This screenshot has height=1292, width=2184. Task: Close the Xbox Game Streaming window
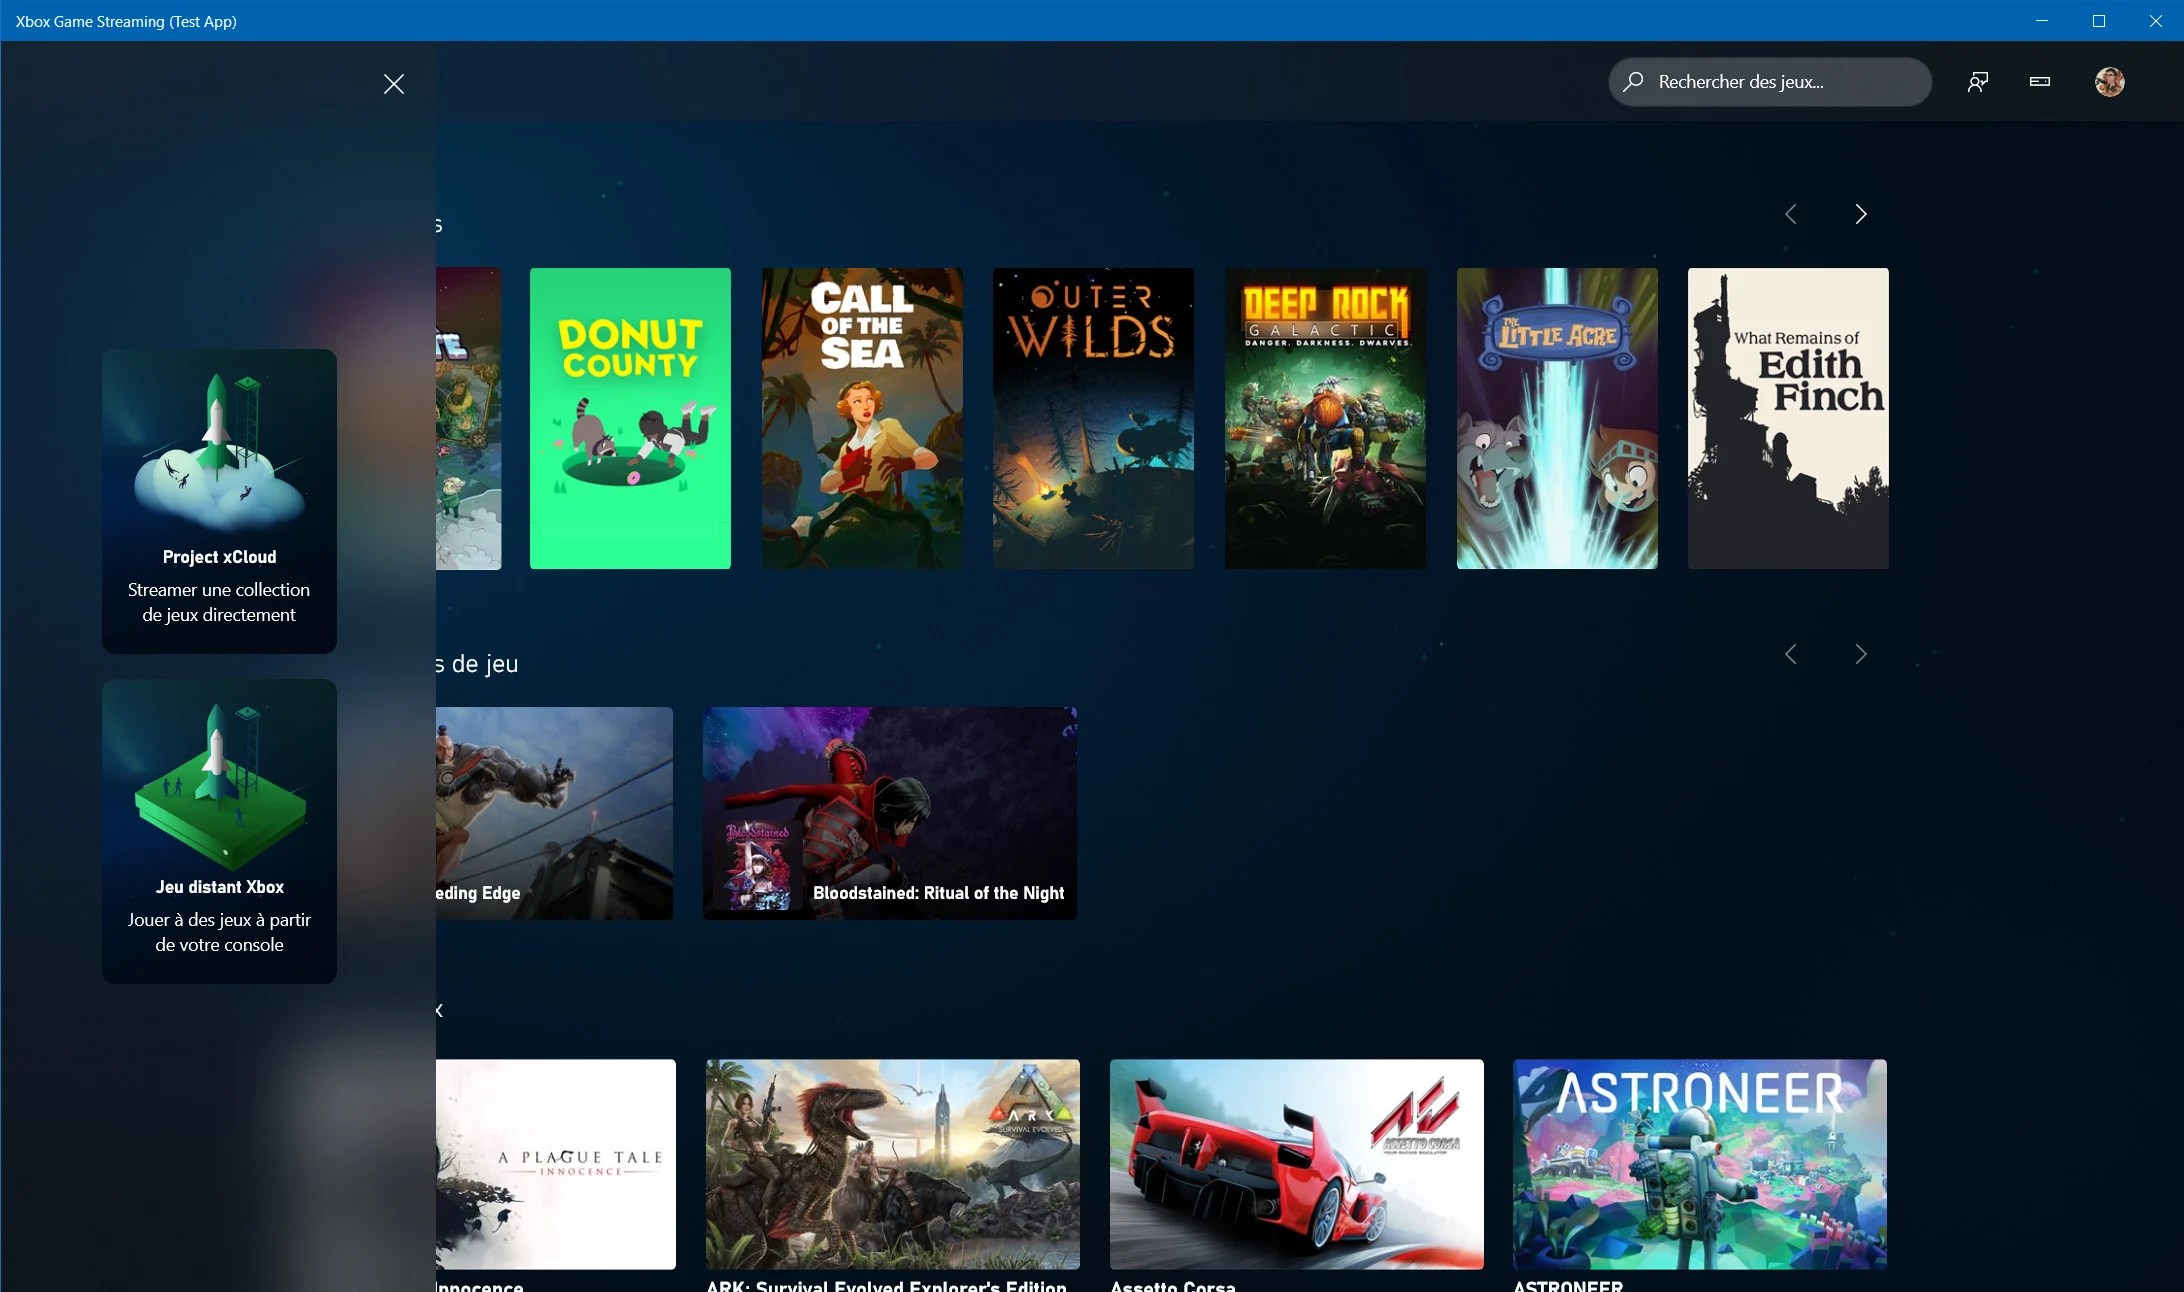(2156, 21)
